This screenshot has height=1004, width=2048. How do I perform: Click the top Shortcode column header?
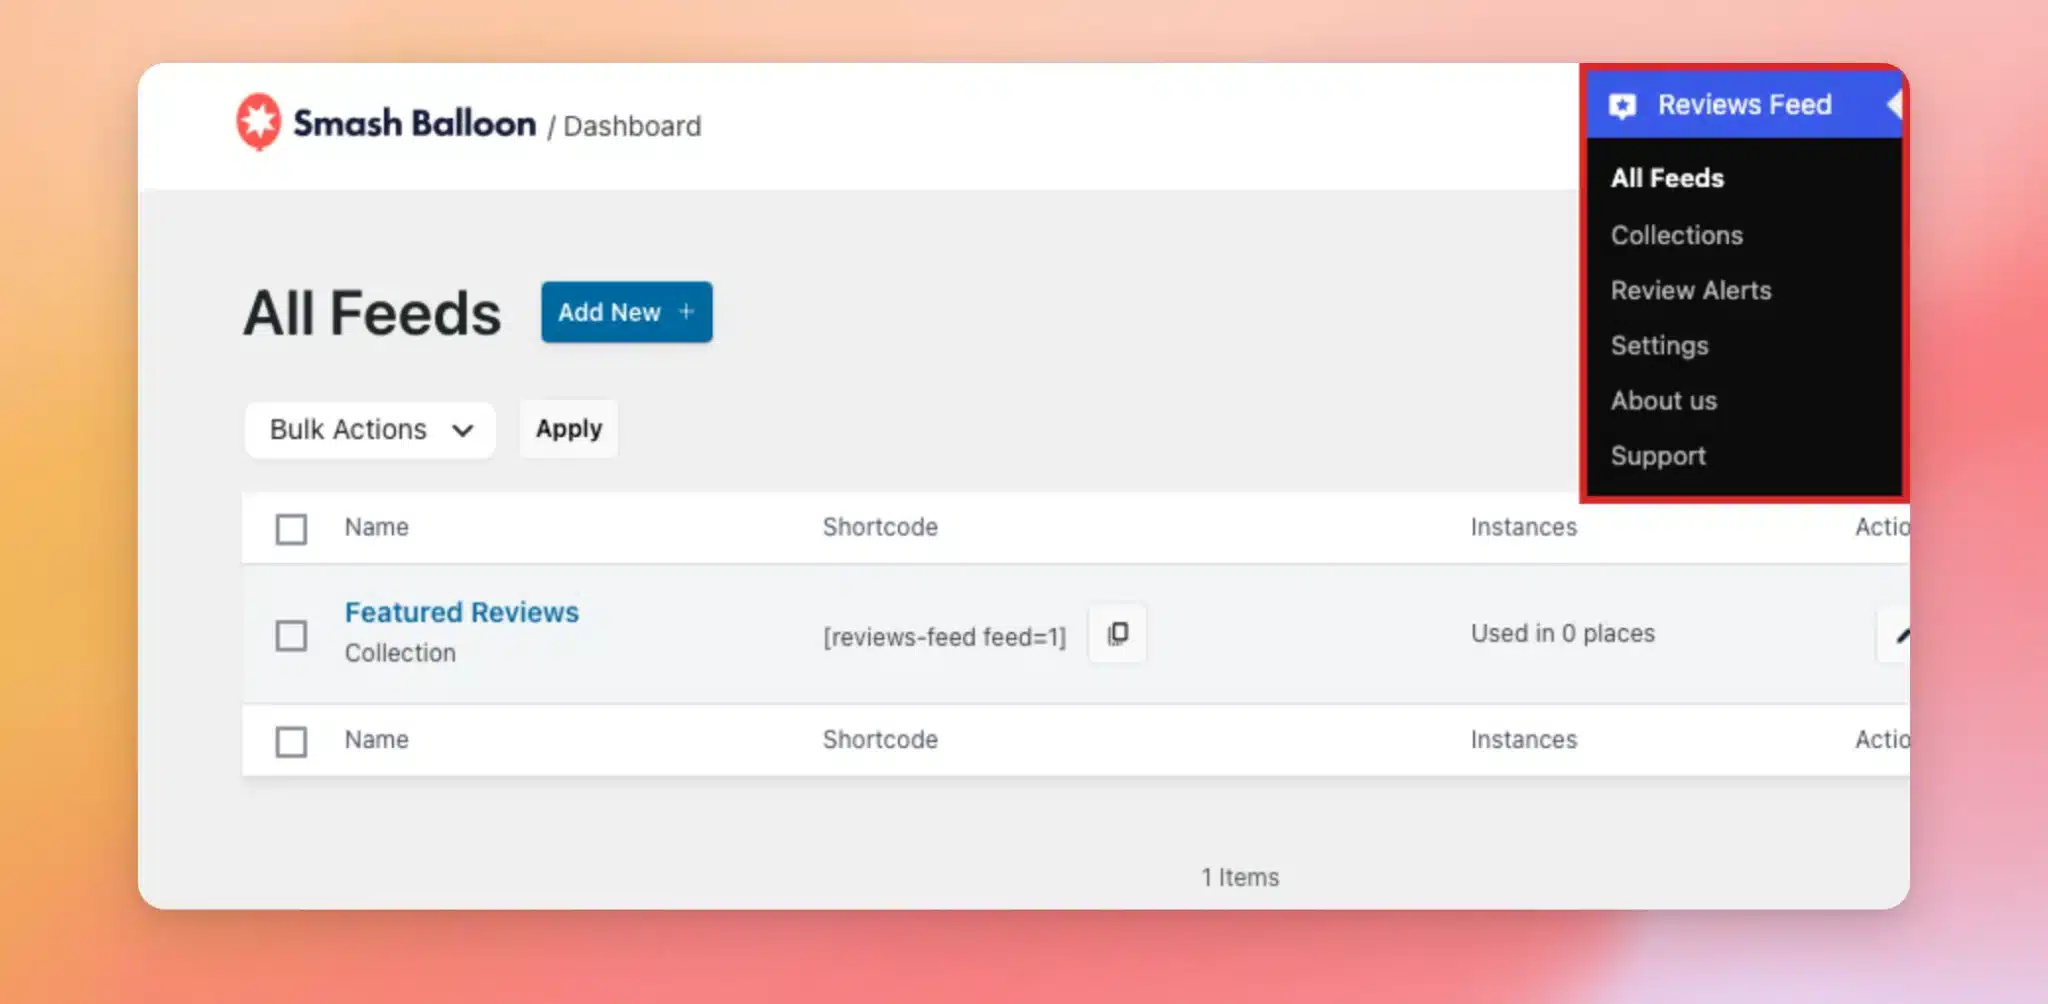[x=880, y=527]
